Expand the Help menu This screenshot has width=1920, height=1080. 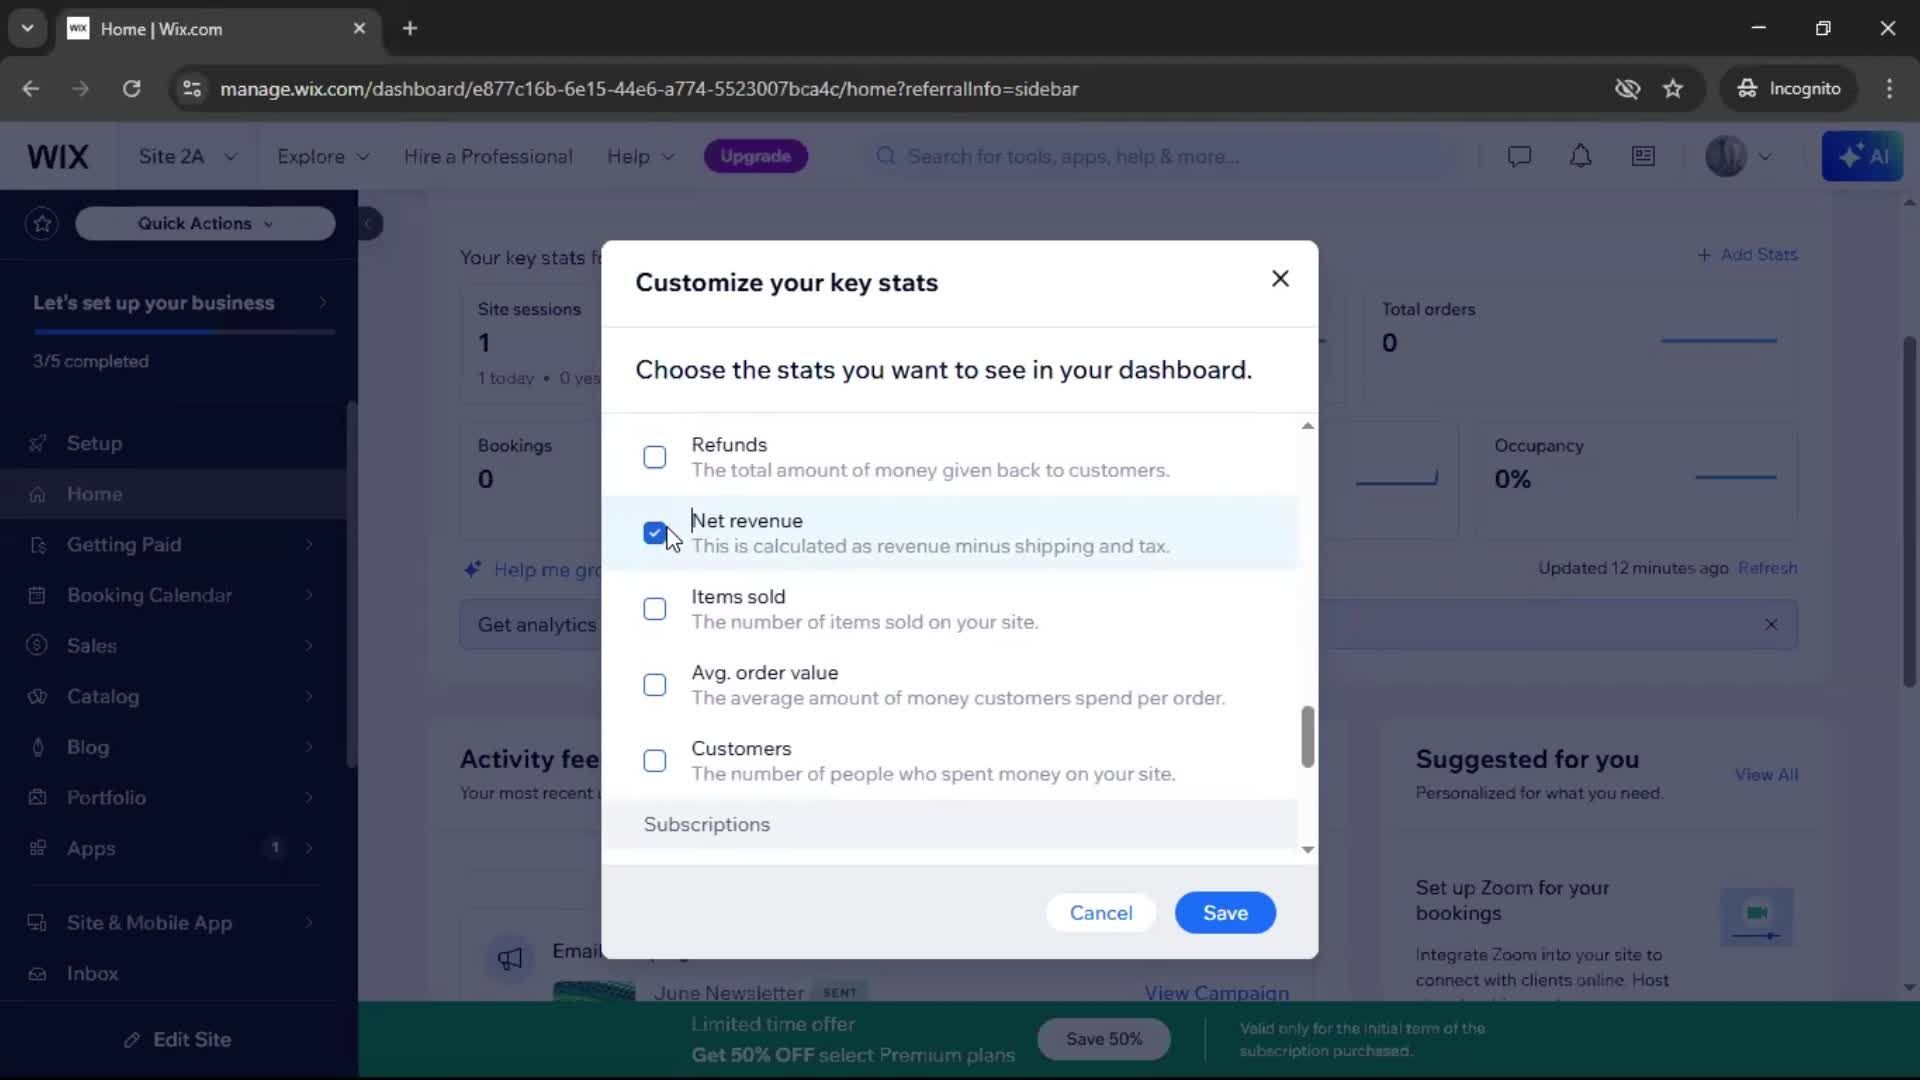[x=641, y=157]
